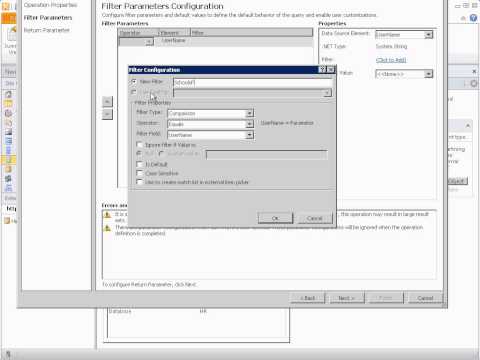This screenshot has height=360, width=480.
Task: Click the orange File tab
Action: (8, 18)
